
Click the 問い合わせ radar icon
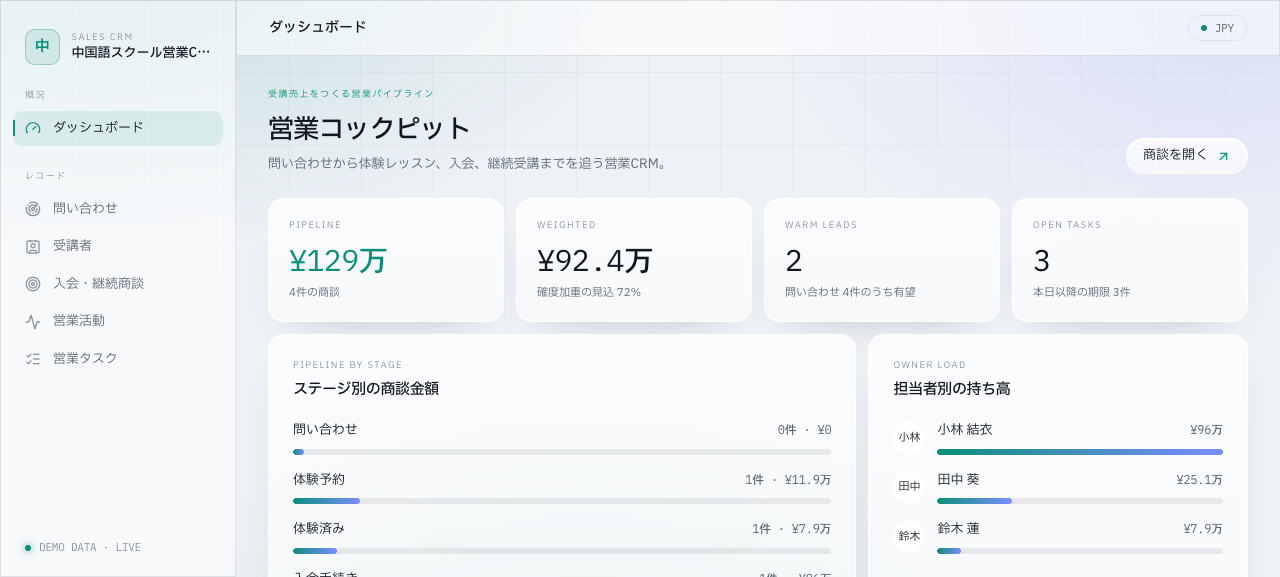(33, 209)
